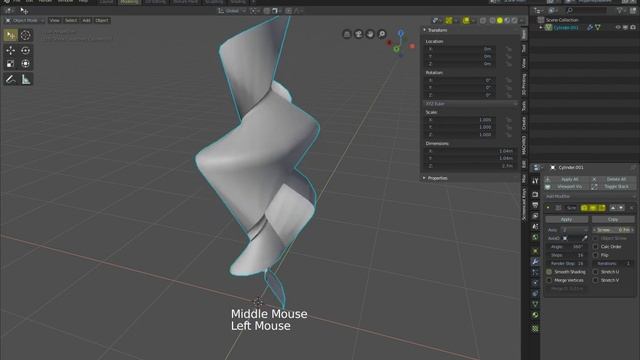The width and height of the screenshot is (640, 360).
Task: Open the View menu in viewport header
Action: pos(54,20)
